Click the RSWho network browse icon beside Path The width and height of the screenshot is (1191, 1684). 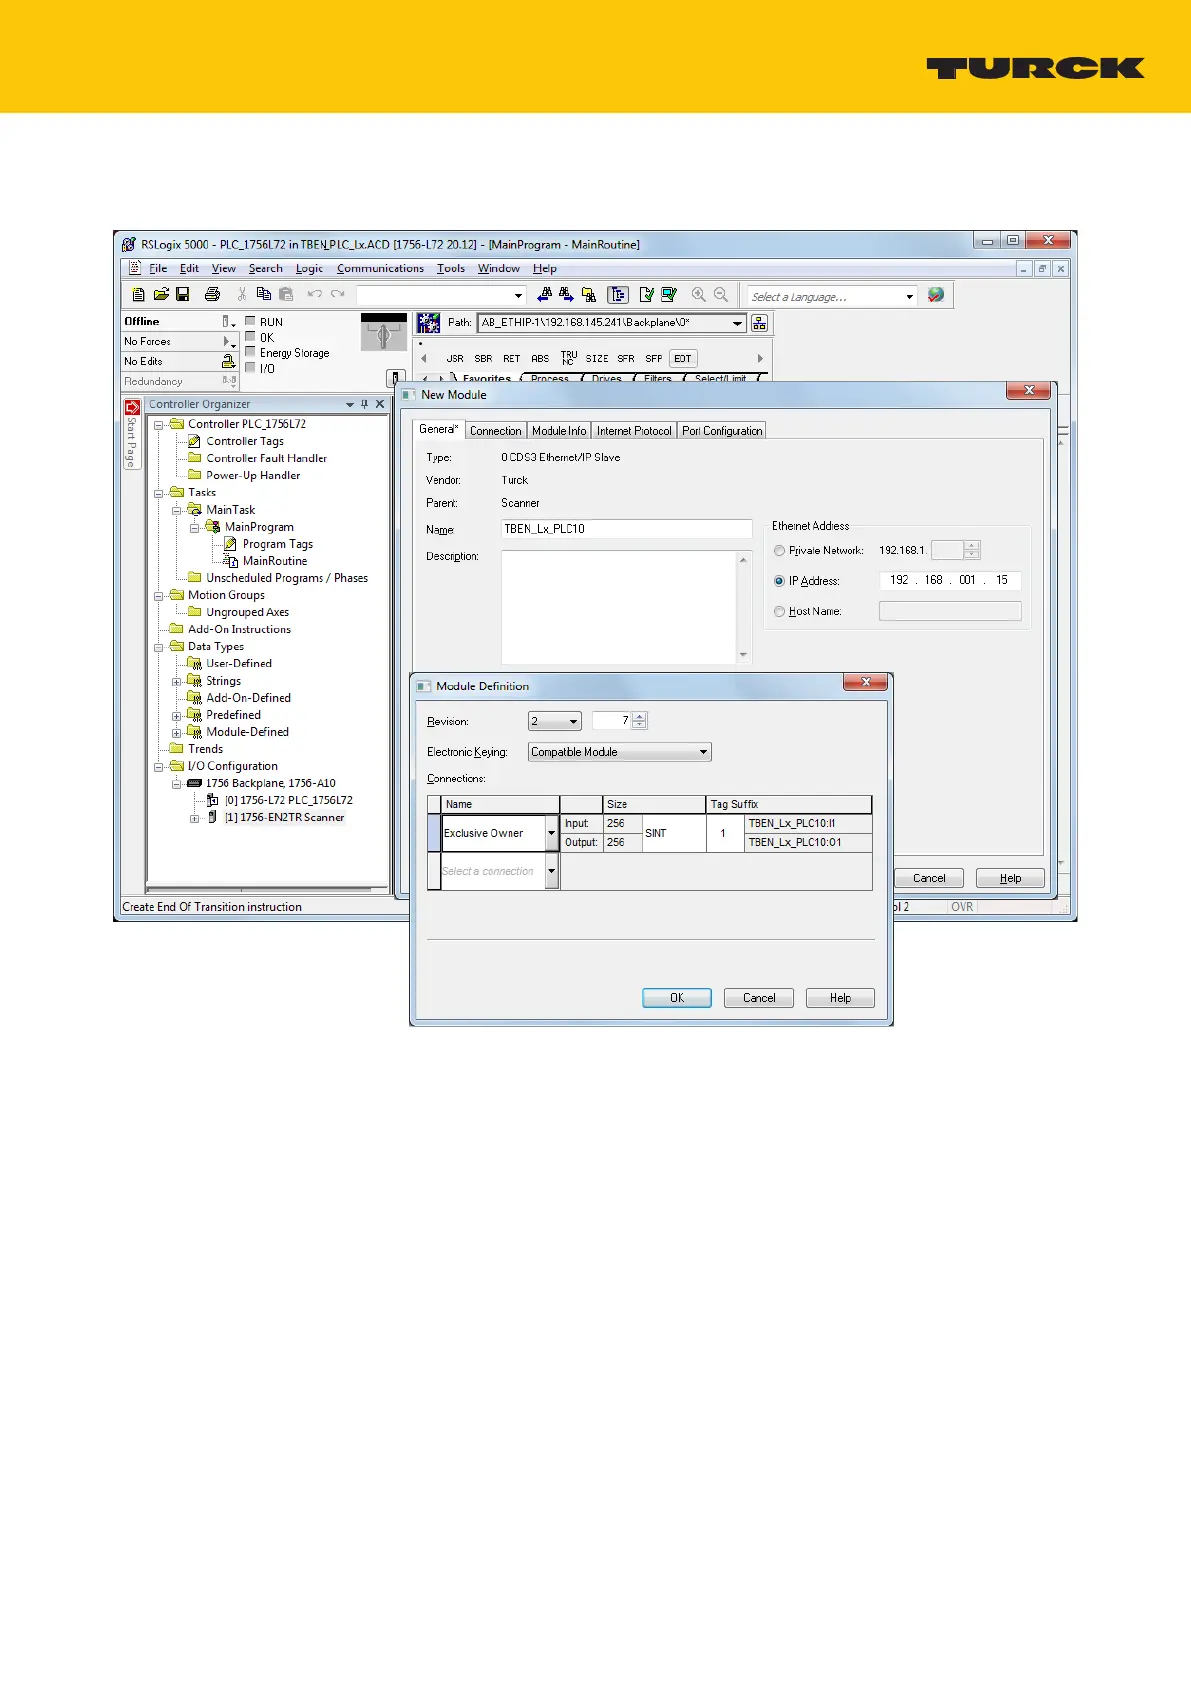[x=760, y=323]
